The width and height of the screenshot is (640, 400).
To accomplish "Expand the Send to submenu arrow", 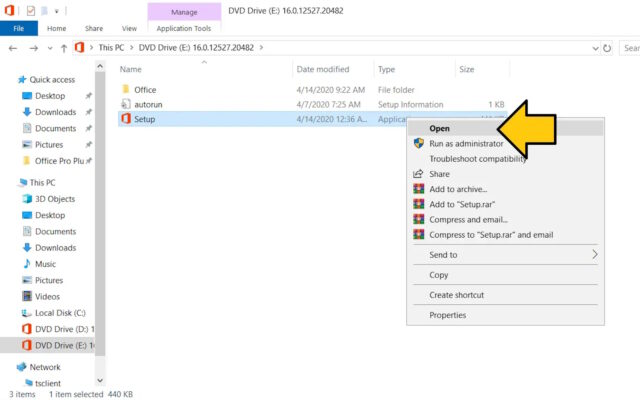I will [595, 255].
